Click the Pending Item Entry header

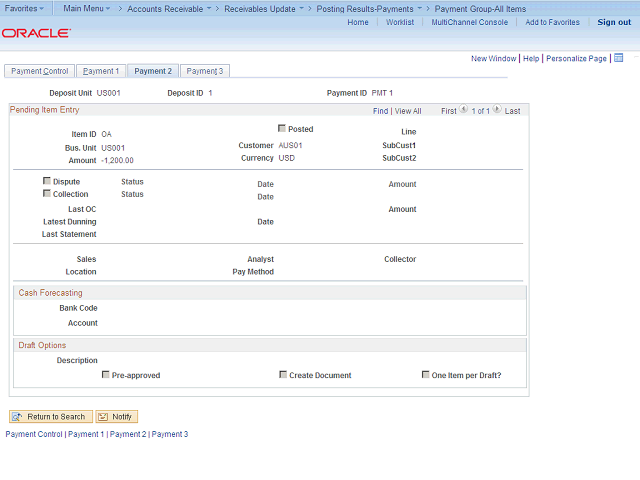[44, 110]
